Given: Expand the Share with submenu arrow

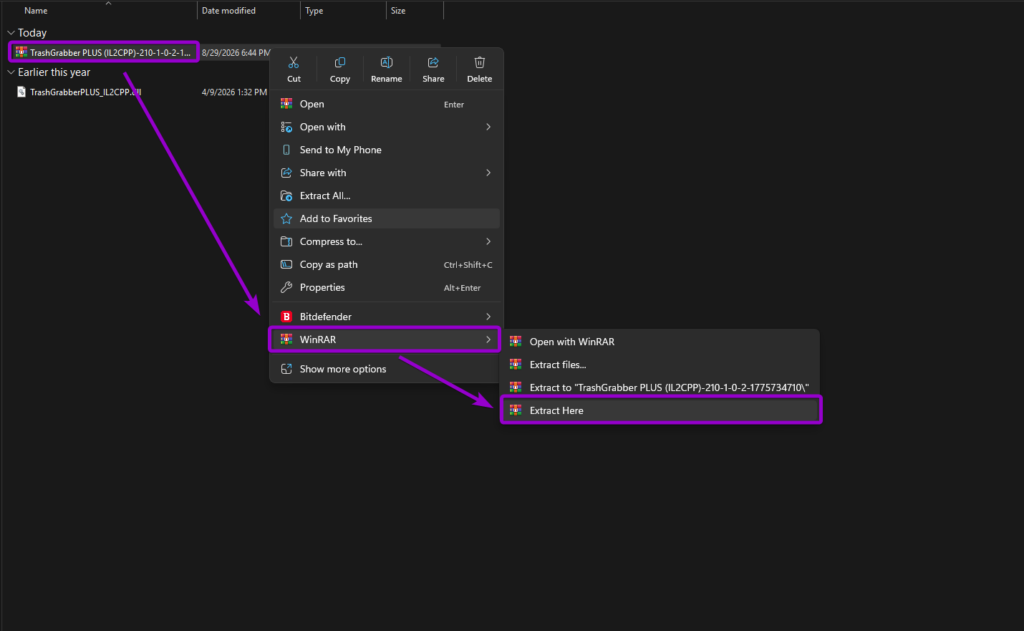Looking at the screenshot, I should 488,172.
